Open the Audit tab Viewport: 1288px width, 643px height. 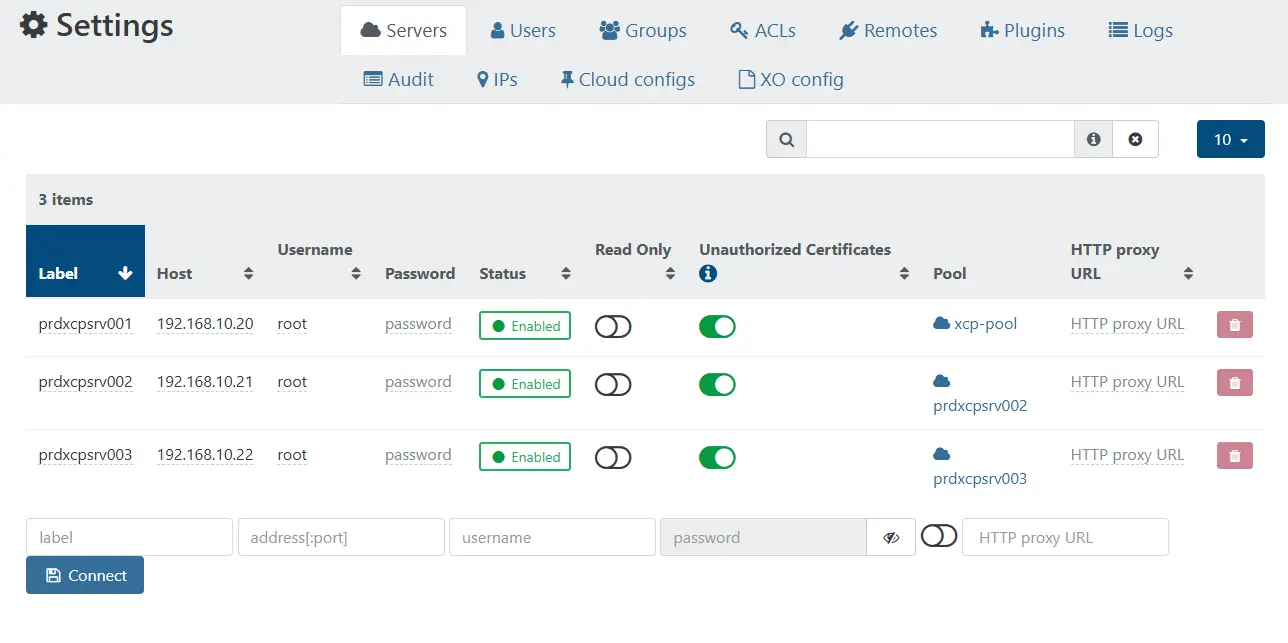398,80
